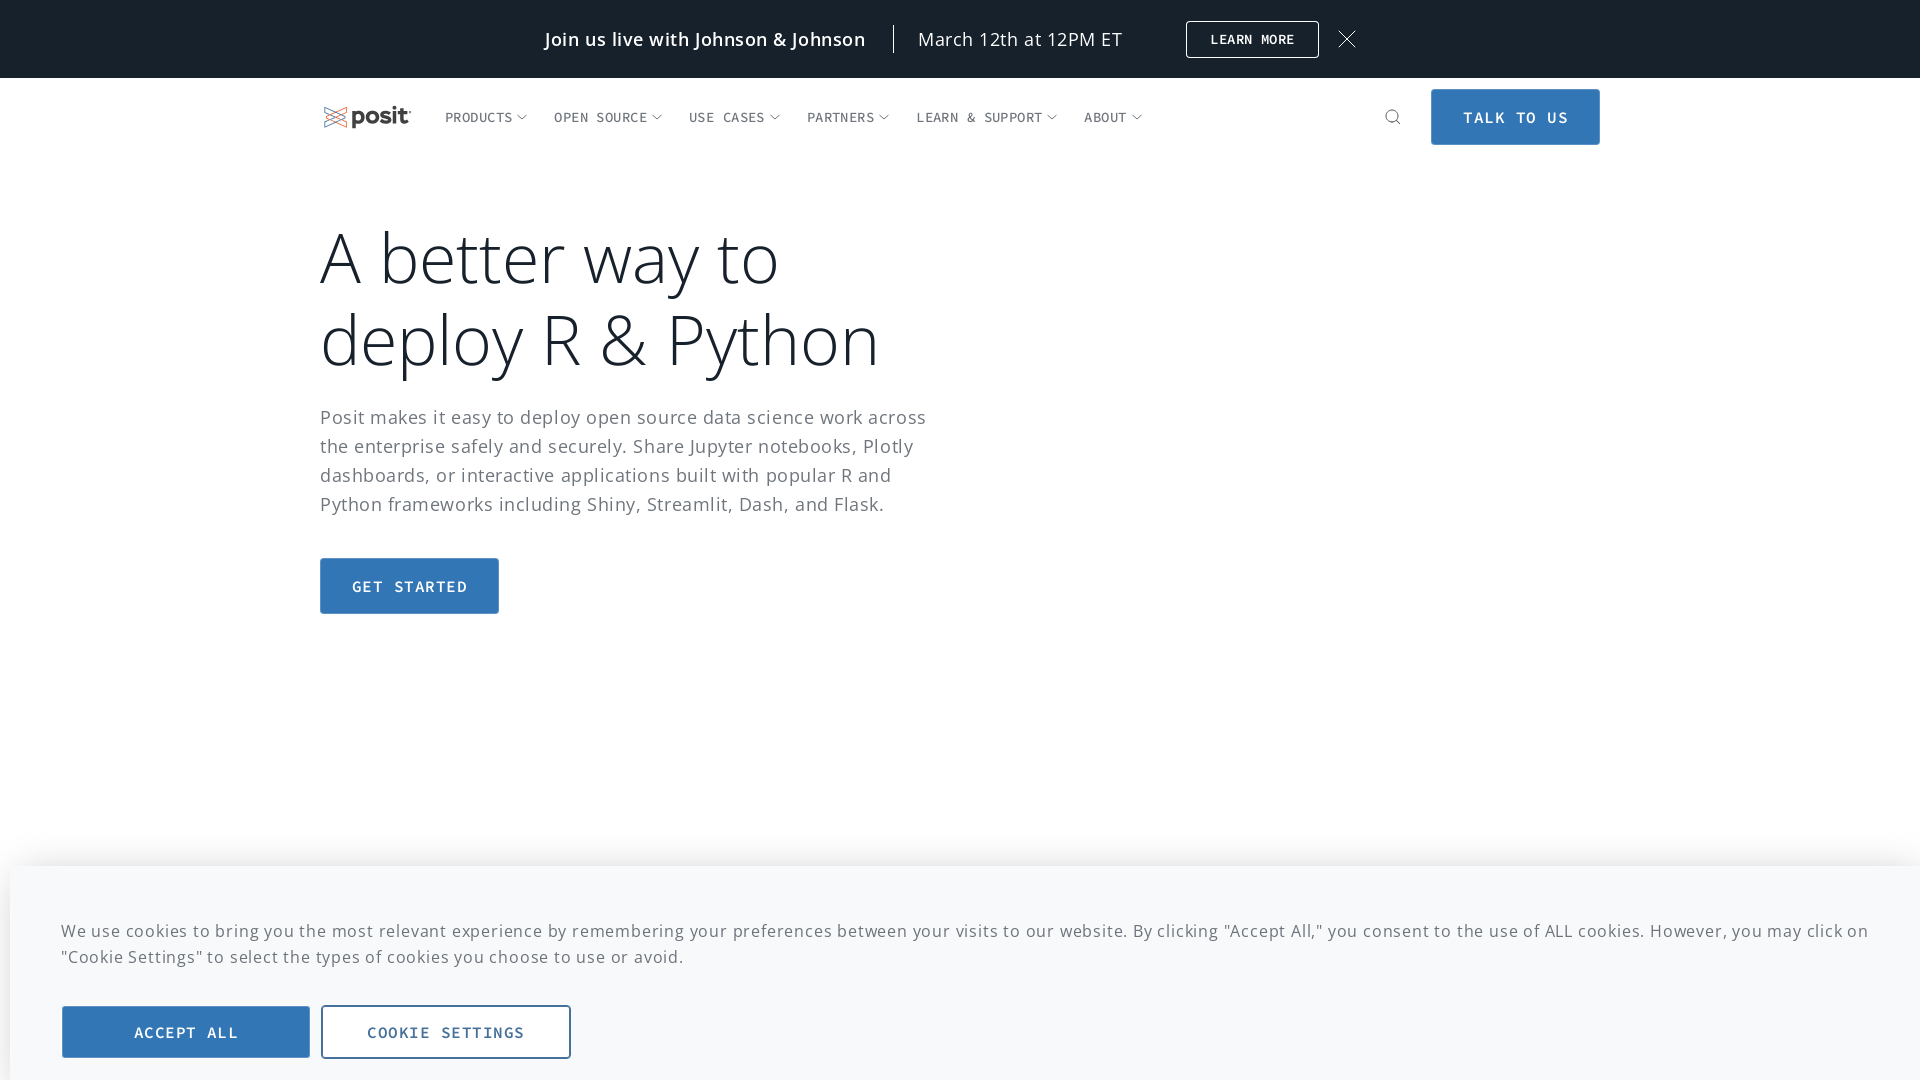Open the PARTNERS nav item

coord(840,117)
